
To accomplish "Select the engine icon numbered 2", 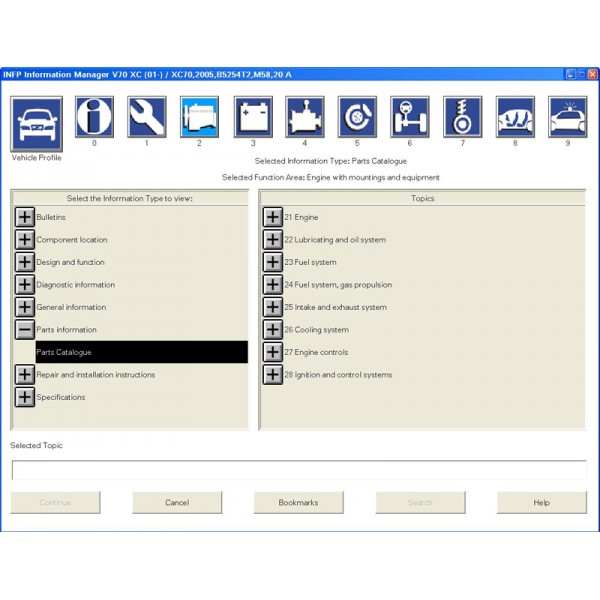I will pyautogui.click(x=199, y=117).
